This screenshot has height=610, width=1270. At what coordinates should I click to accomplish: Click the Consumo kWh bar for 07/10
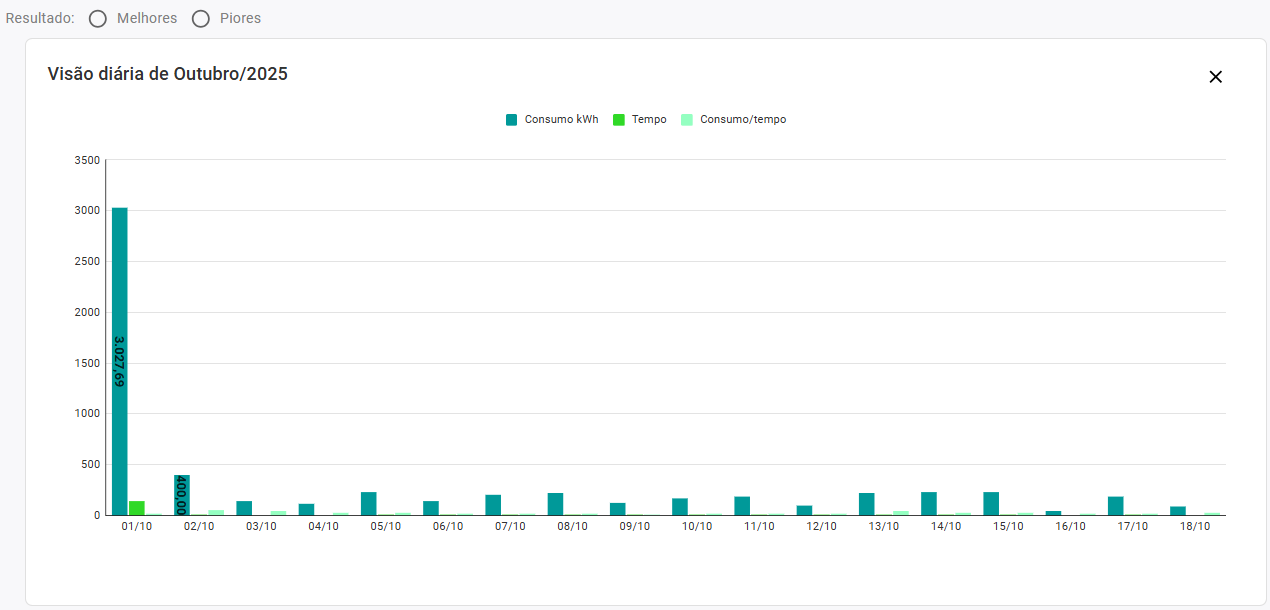tap(493, 505)
